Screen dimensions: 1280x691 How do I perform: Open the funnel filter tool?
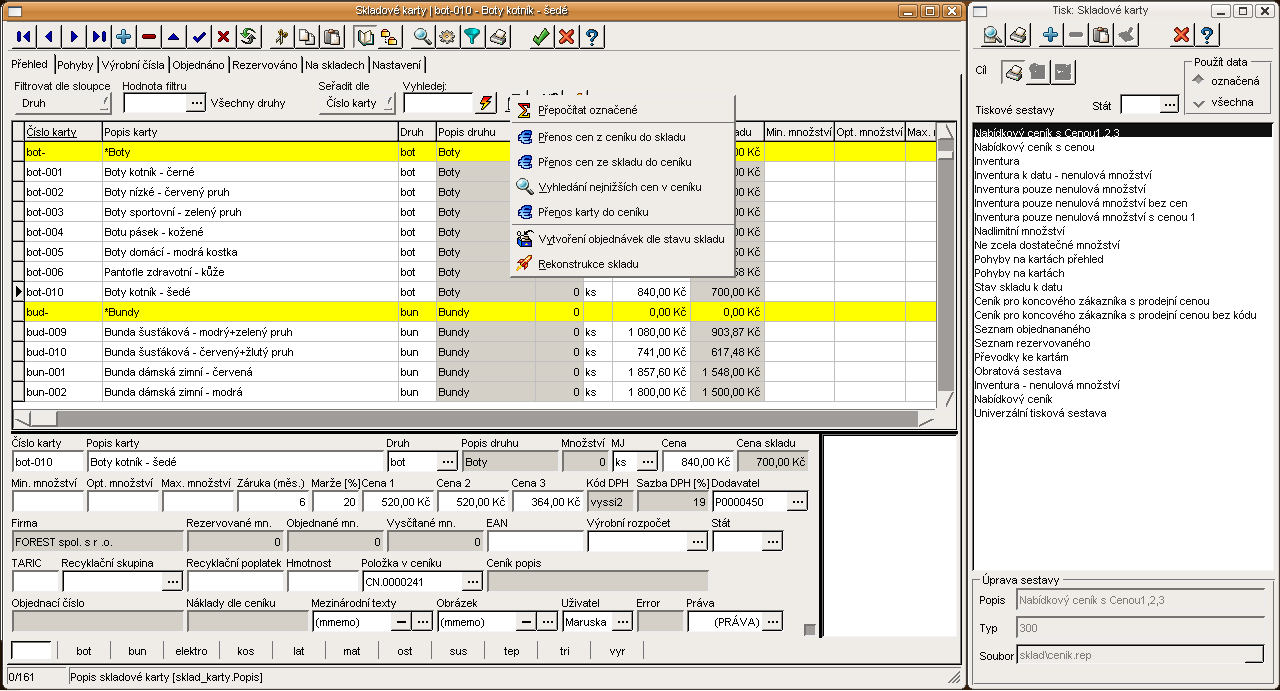click(472, 37)
